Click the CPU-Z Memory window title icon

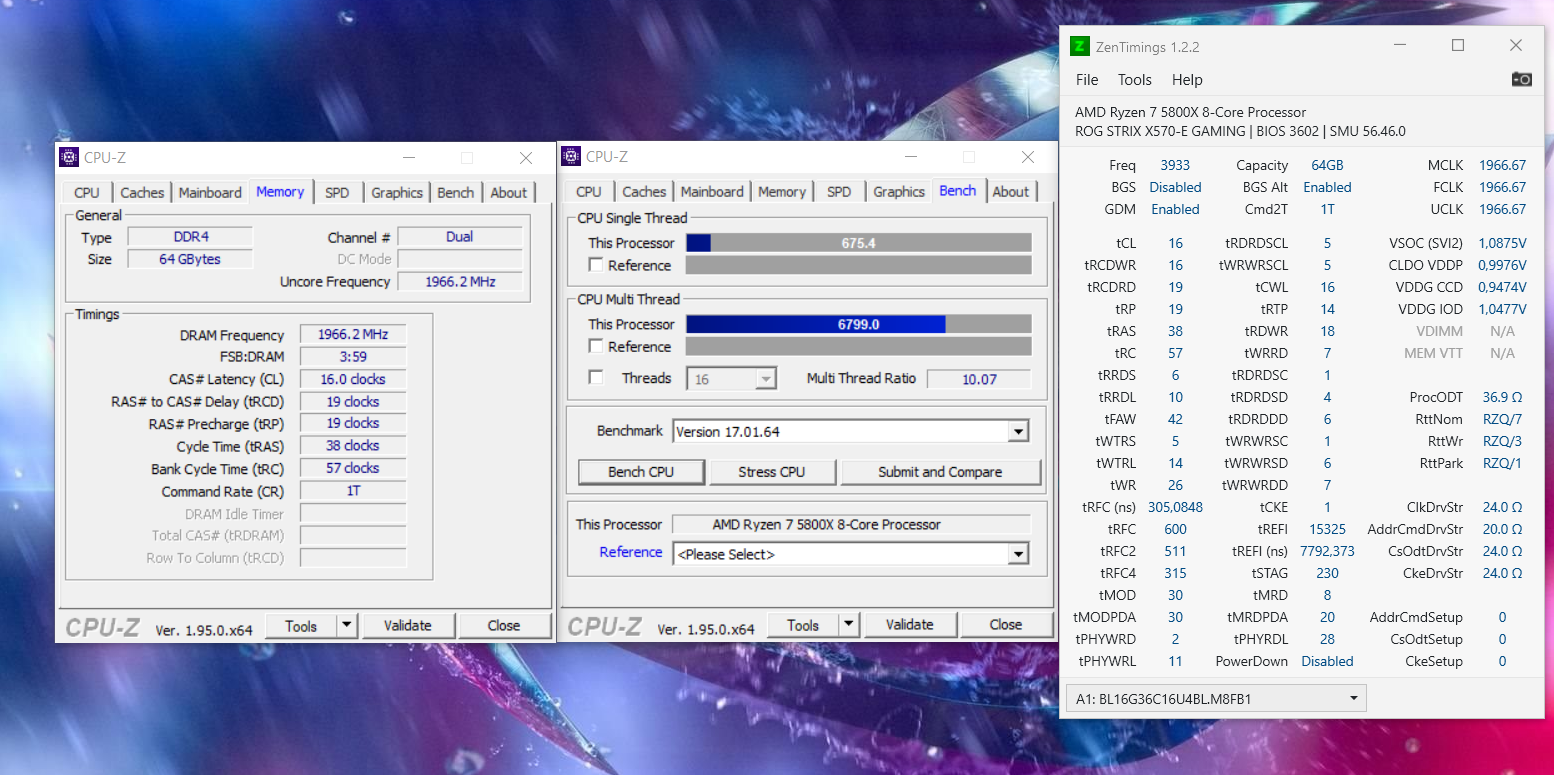point(69,157)
